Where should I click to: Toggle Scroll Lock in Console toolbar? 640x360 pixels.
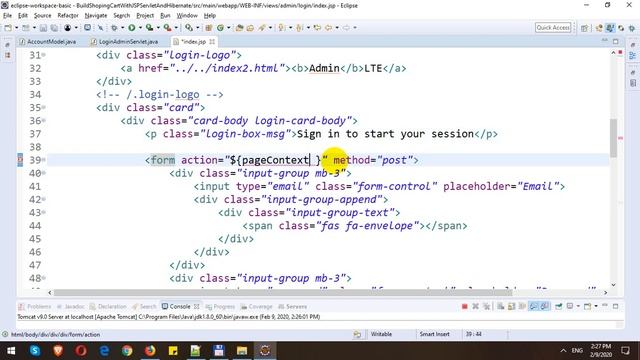(512, 306)
